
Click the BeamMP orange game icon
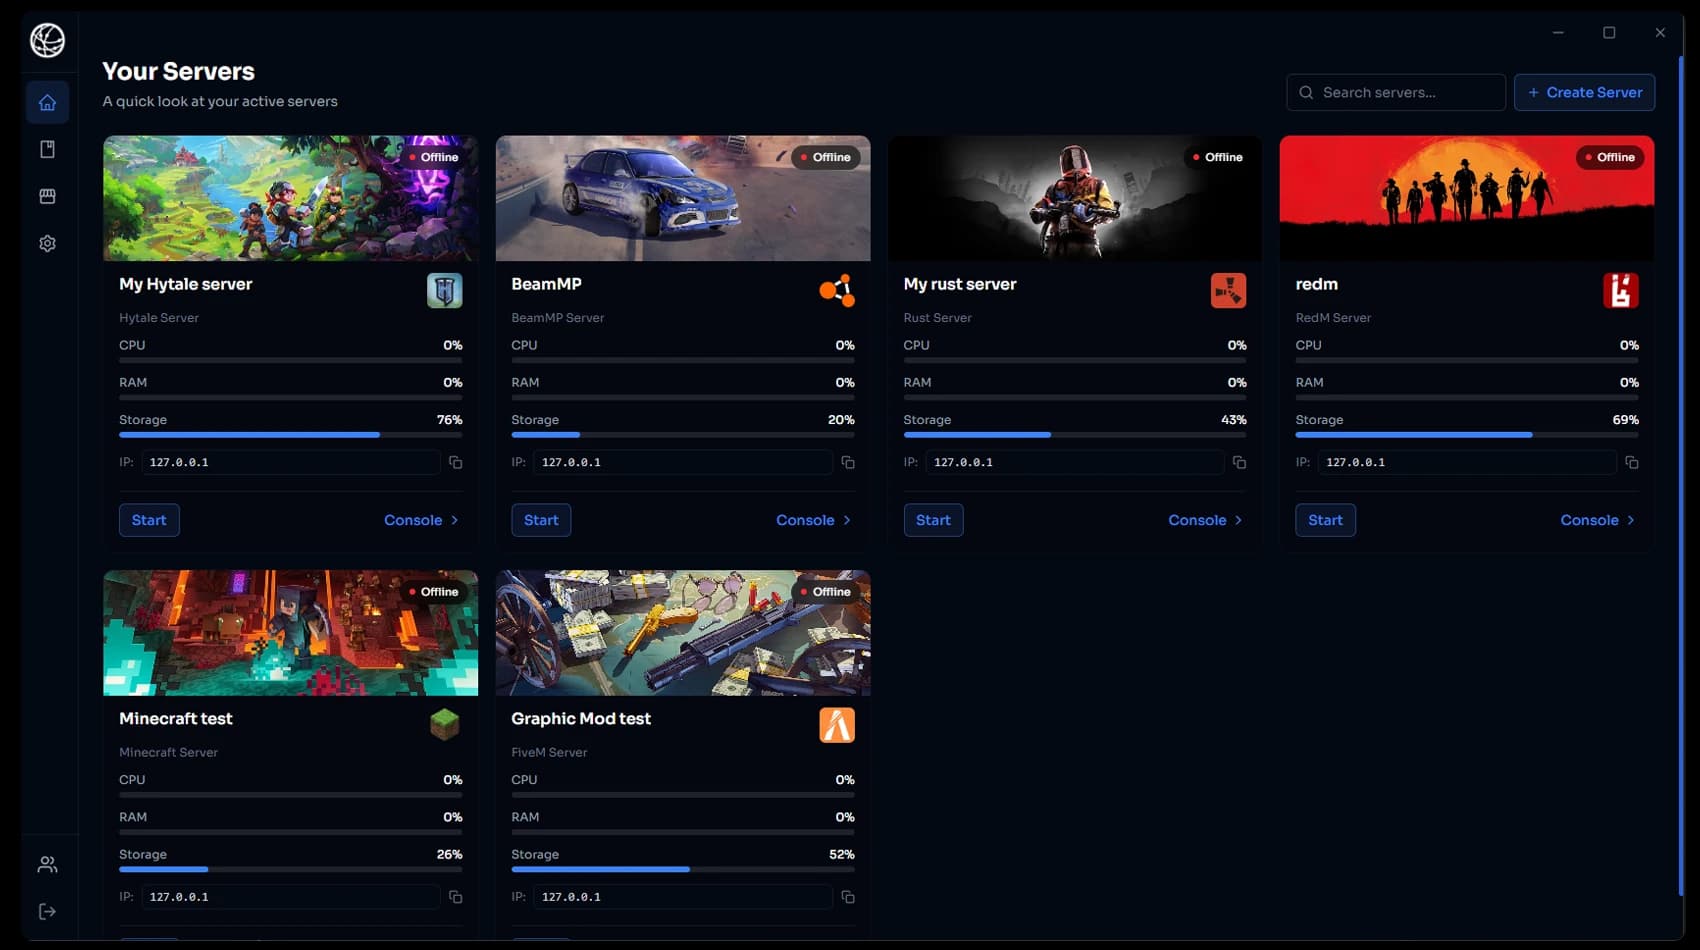click(837, 291)
